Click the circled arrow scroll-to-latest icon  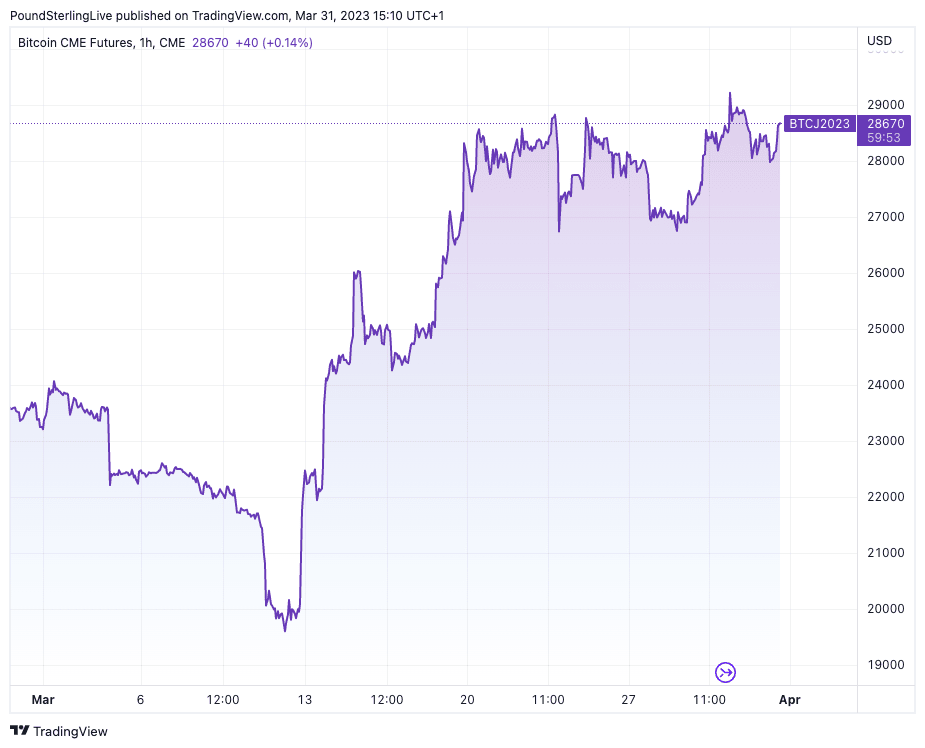(726, 672)
